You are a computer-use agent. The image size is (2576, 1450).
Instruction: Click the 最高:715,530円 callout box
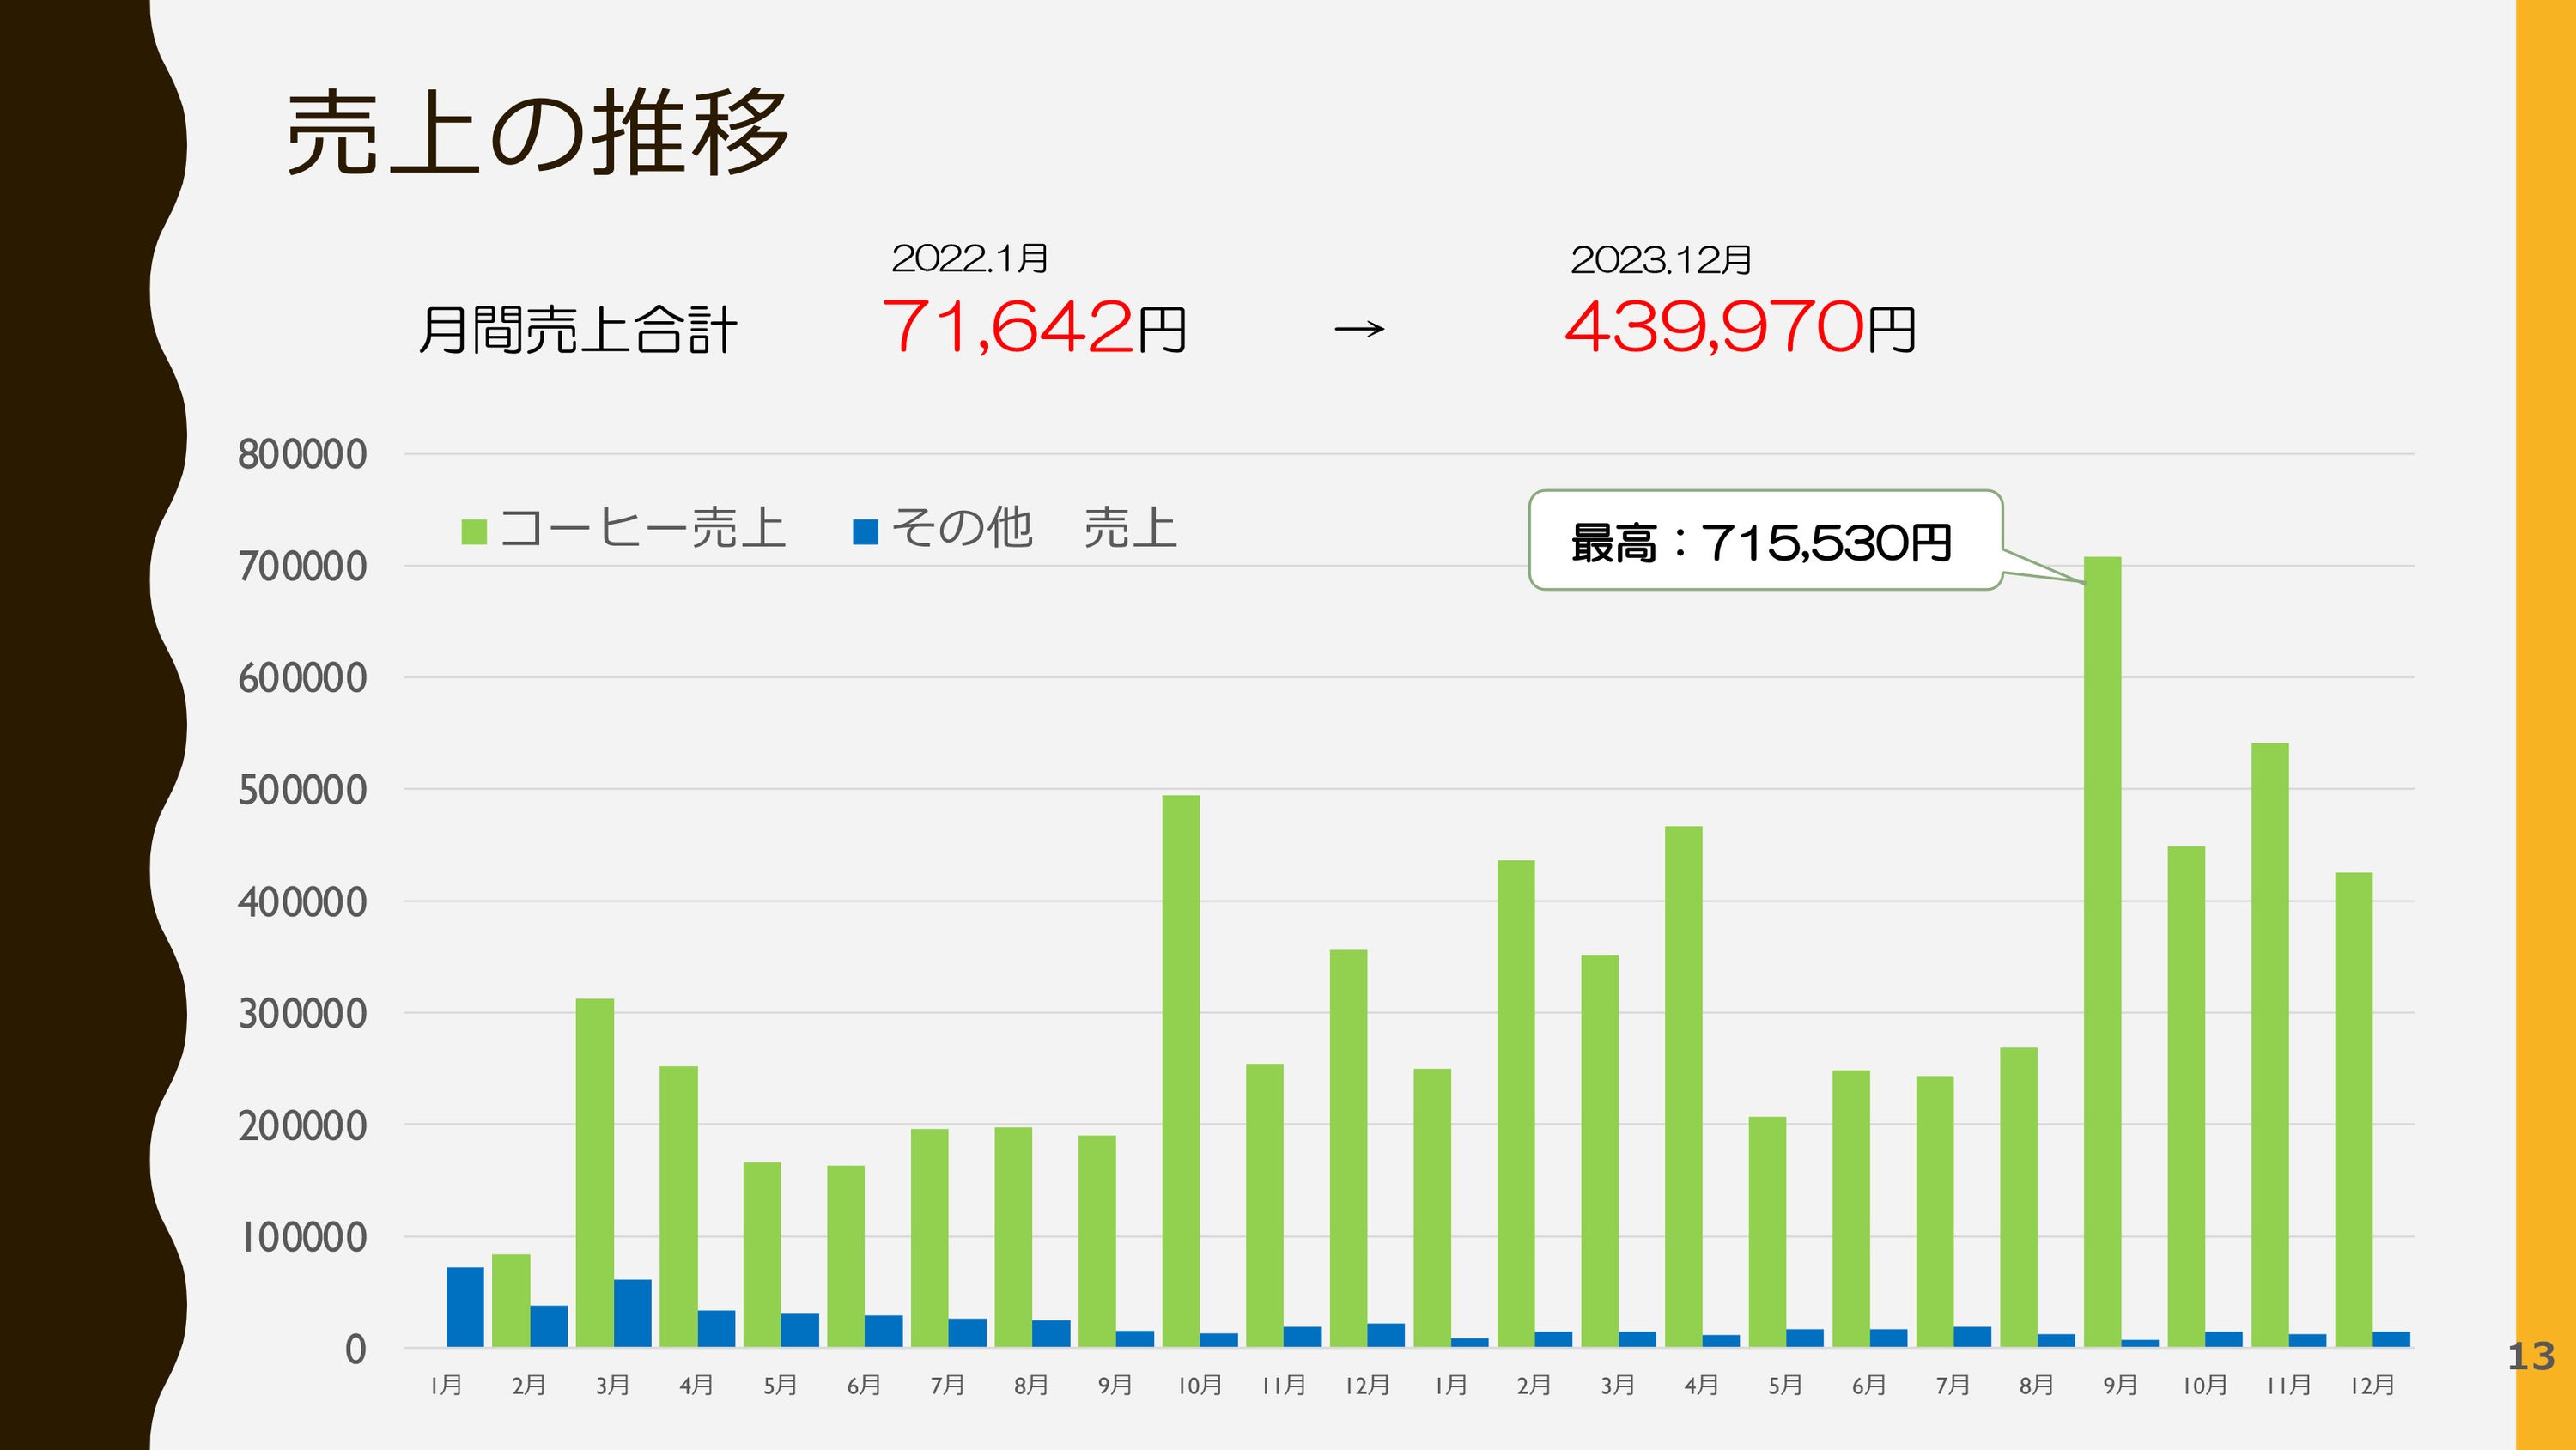[x=1764, y=541]
